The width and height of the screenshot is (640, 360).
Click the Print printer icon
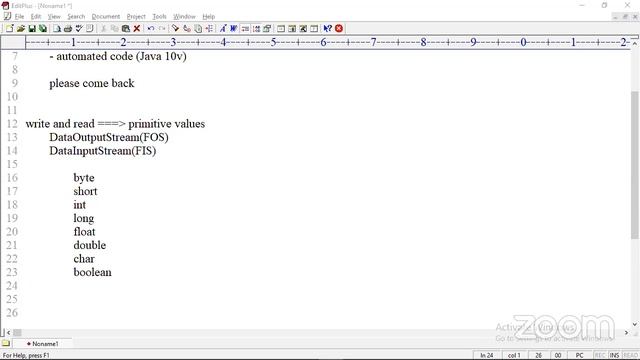(x=68, y=29)
